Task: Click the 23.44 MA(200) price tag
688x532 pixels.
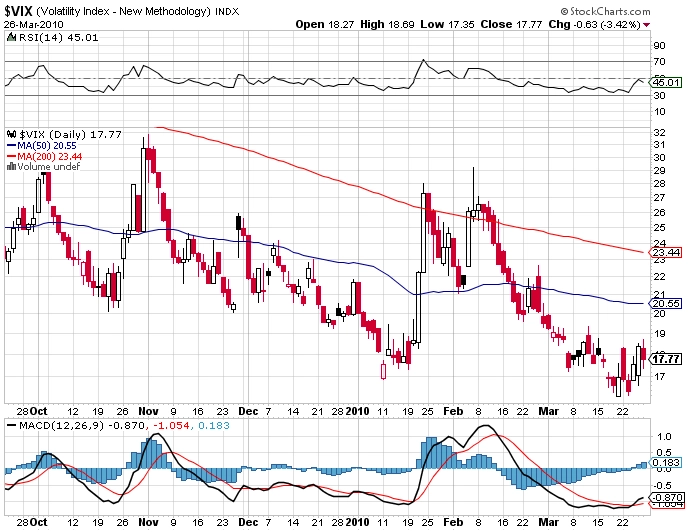Action: [665, 252]
